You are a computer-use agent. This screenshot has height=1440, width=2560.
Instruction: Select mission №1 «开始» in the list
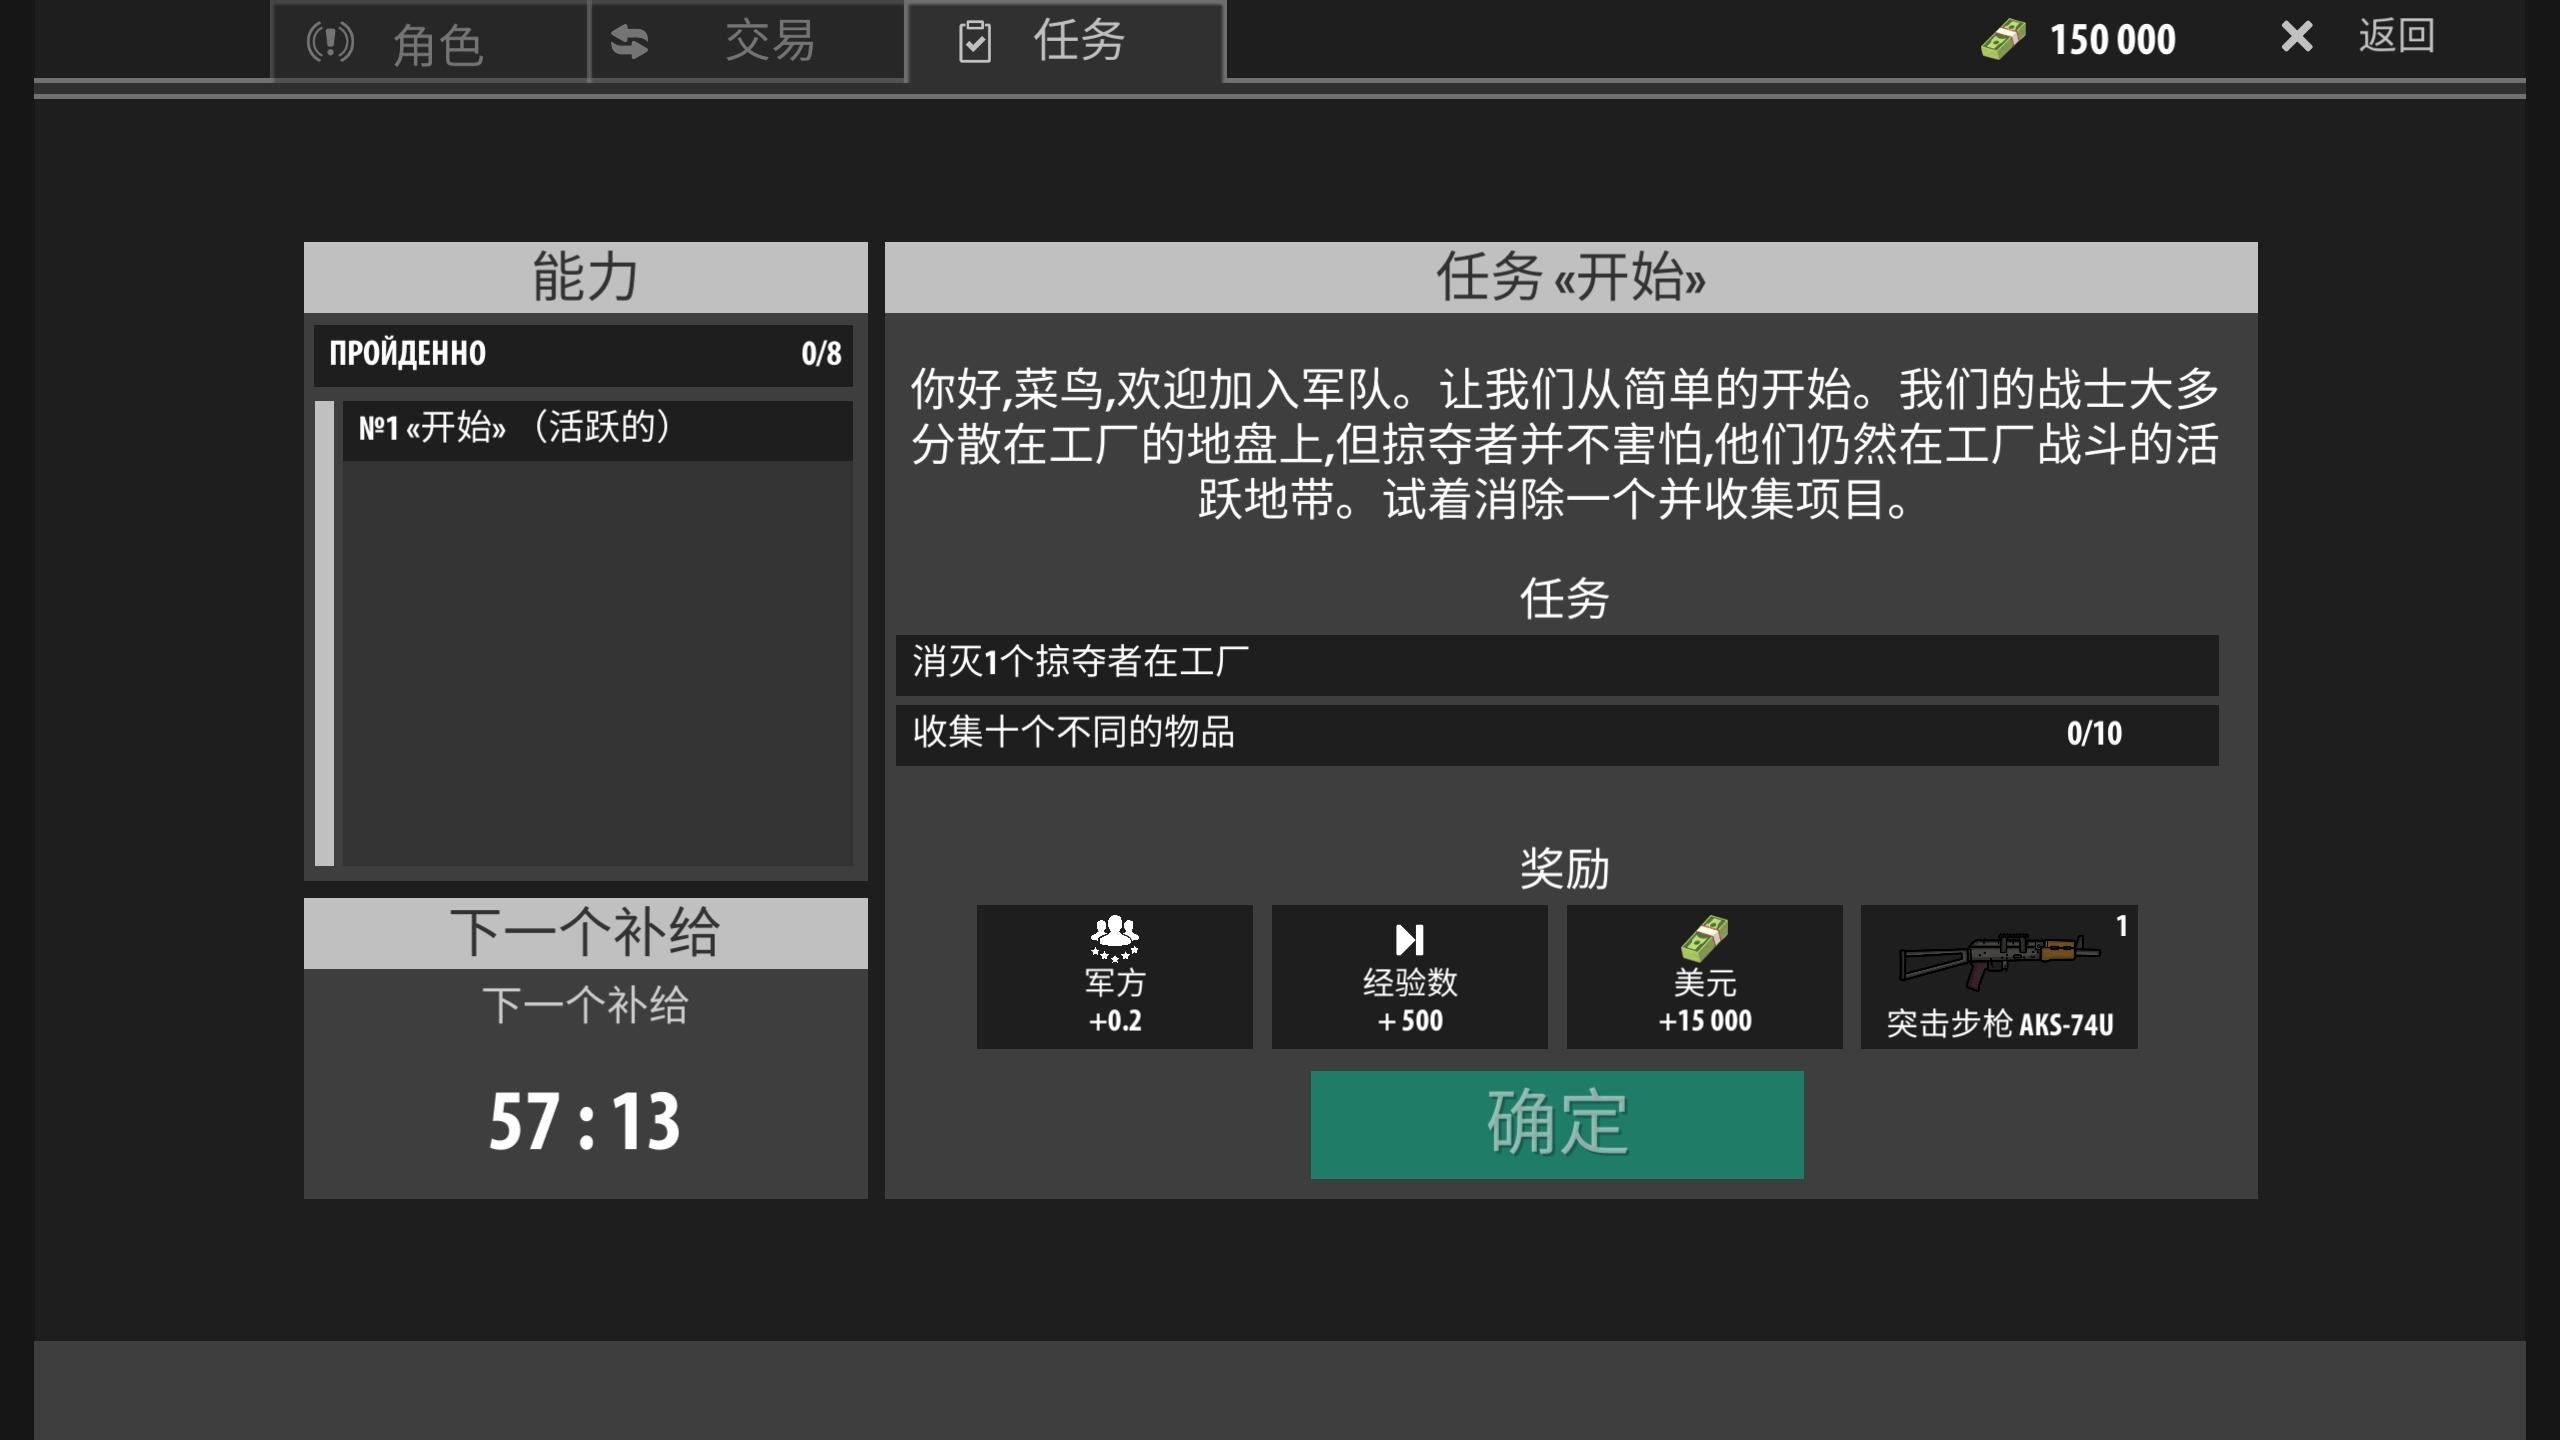coord(600,431)
